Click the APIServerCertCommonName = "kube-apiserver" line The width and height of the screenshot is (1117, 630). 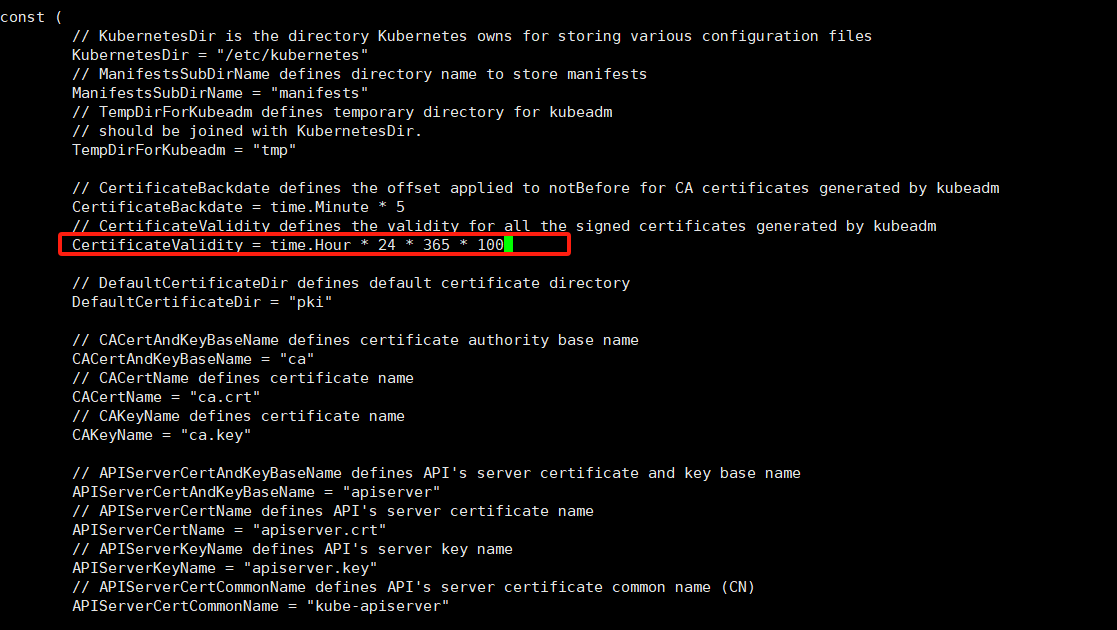tap(261, 606)
